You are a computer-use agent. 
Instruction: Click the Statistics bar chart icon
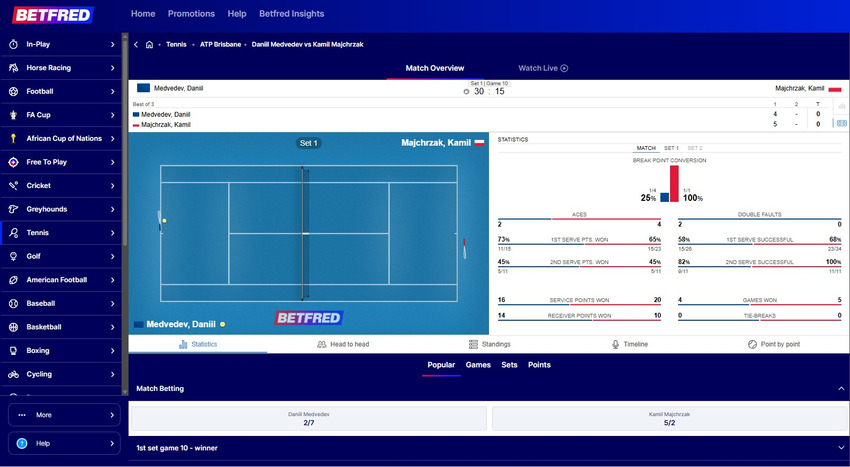(183, 344)
